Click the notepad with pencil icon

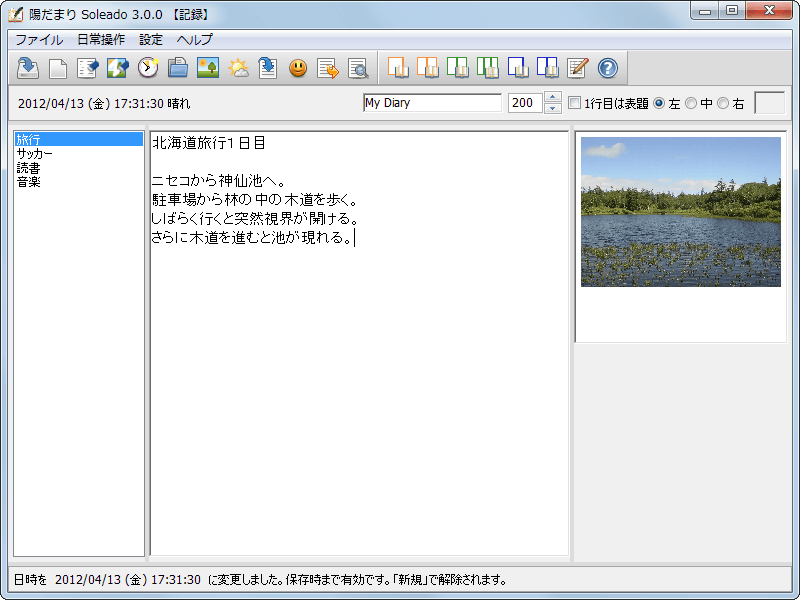(x=578, y=68)
